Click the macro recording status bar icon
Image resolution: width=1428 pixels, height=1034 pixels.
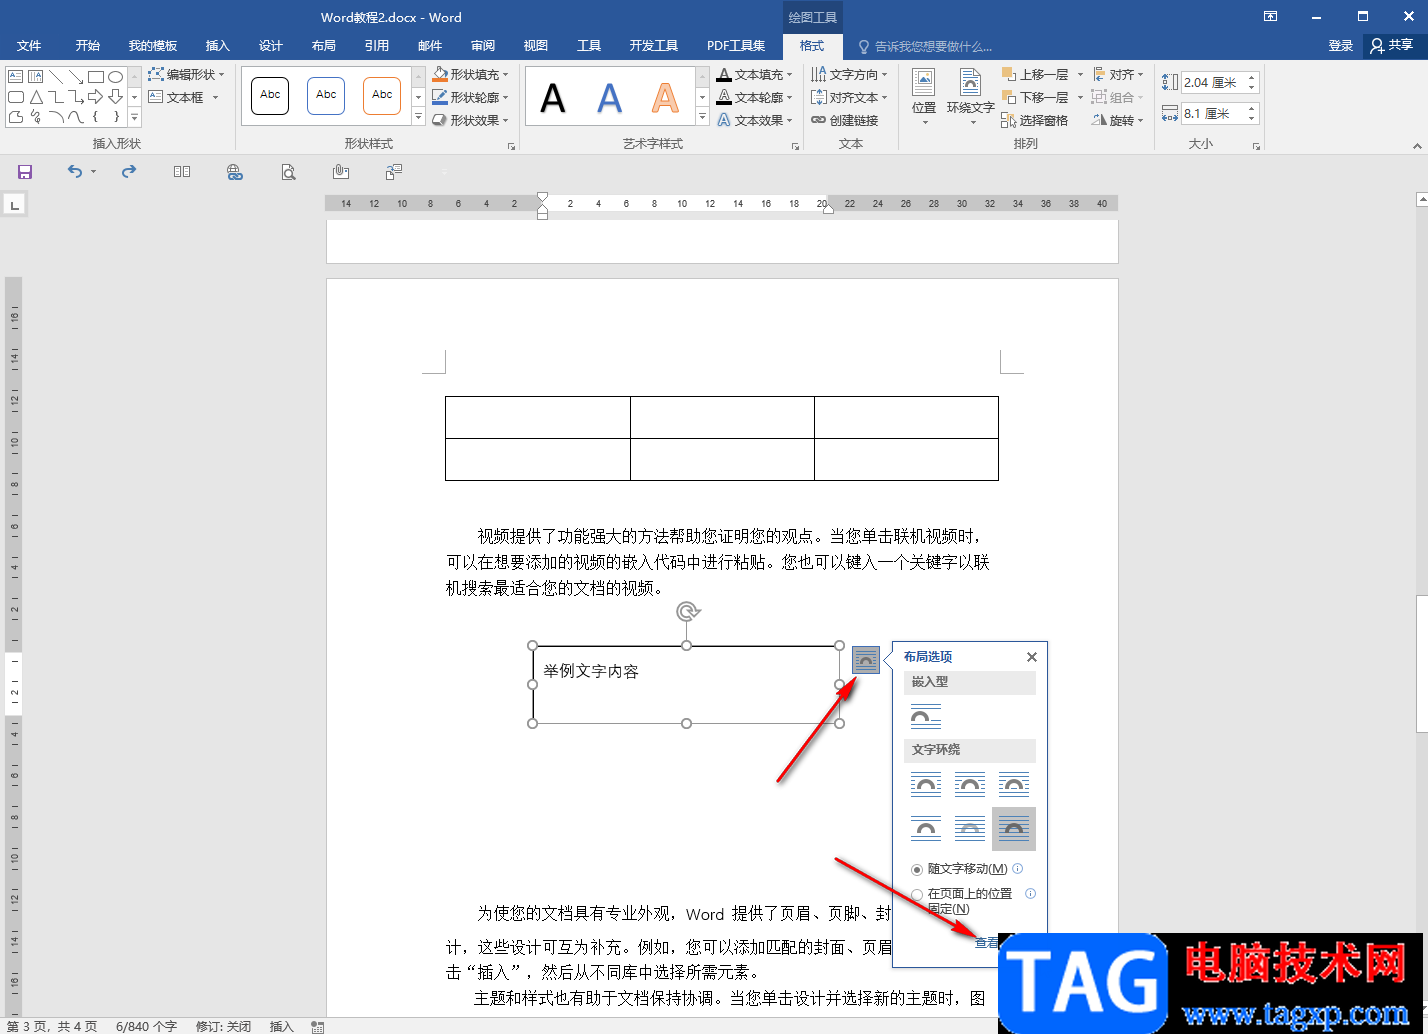point(318,1026)
